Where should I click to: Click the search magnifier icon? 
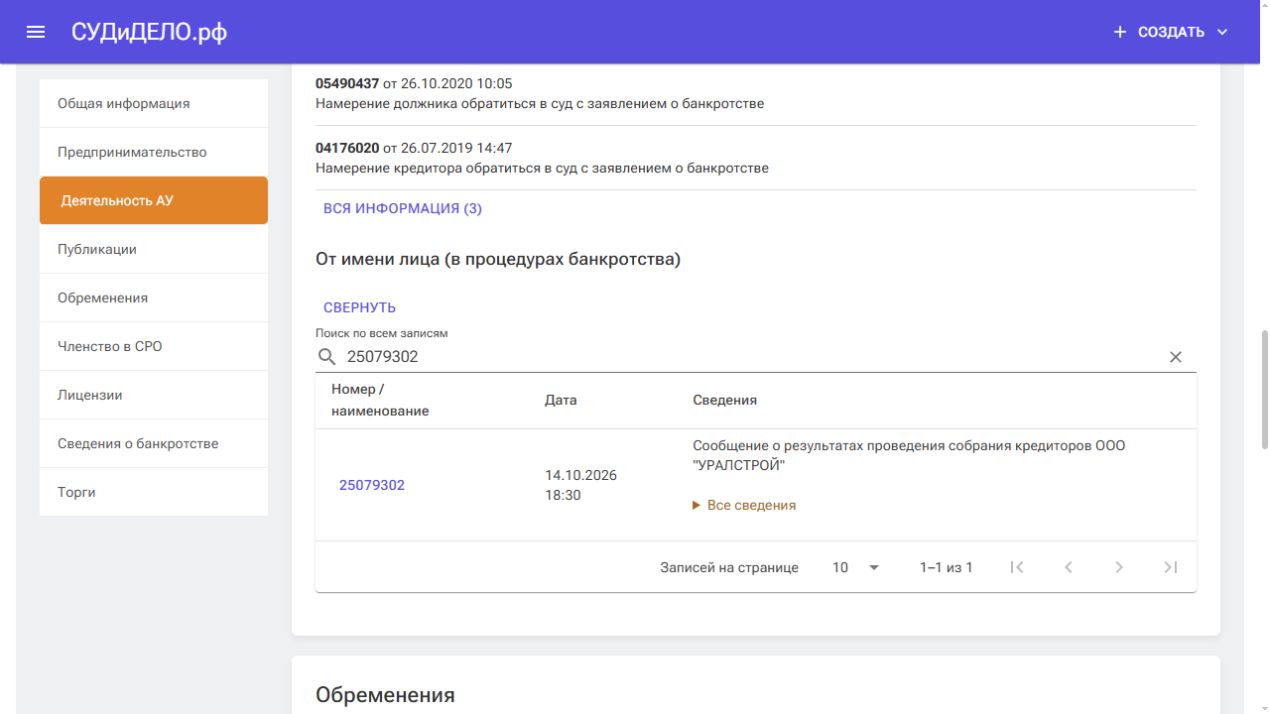click(x=326, y=357)
